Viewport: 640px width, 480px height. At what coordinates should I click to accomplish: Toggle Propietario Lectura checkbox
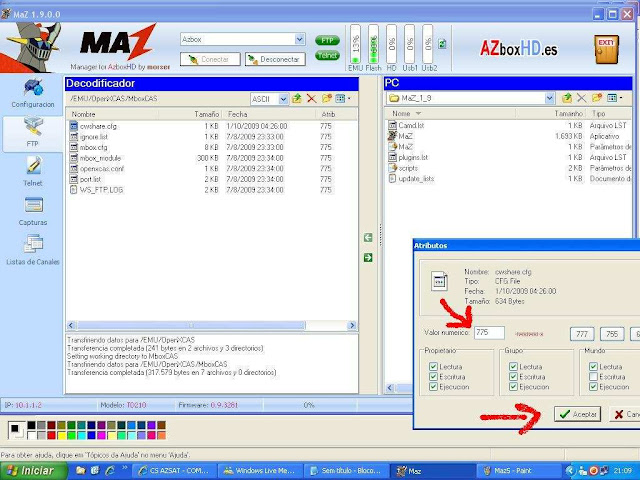tap(433, 367)
